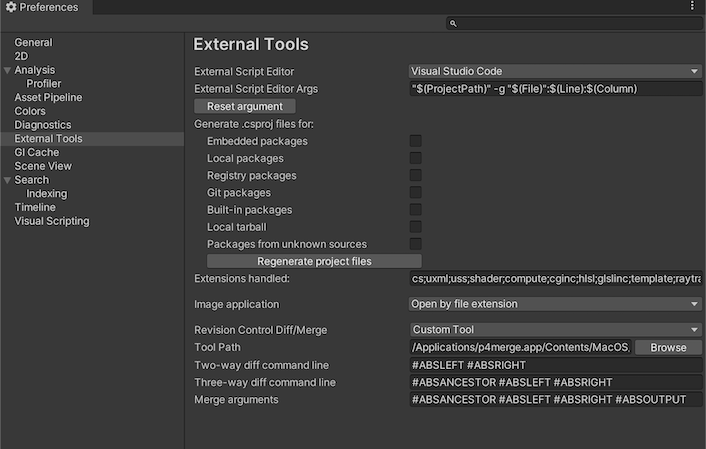Open External Script Editor dropdown

555,71
